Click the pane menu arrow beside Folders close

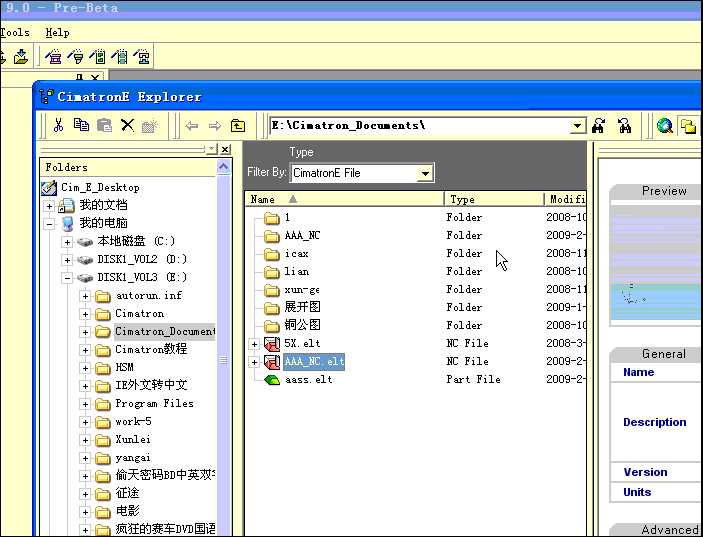[x=212, y=149]
